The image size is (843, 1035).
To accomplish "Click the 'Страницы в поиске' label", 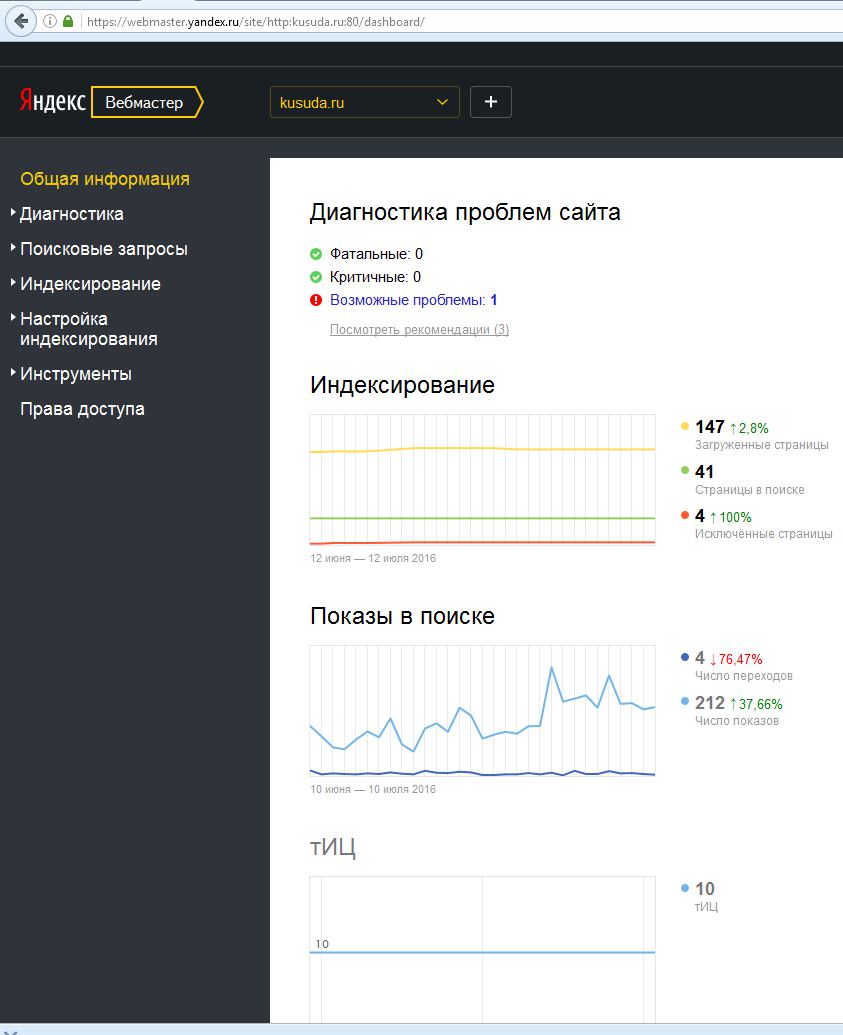I will pos(750,490).
